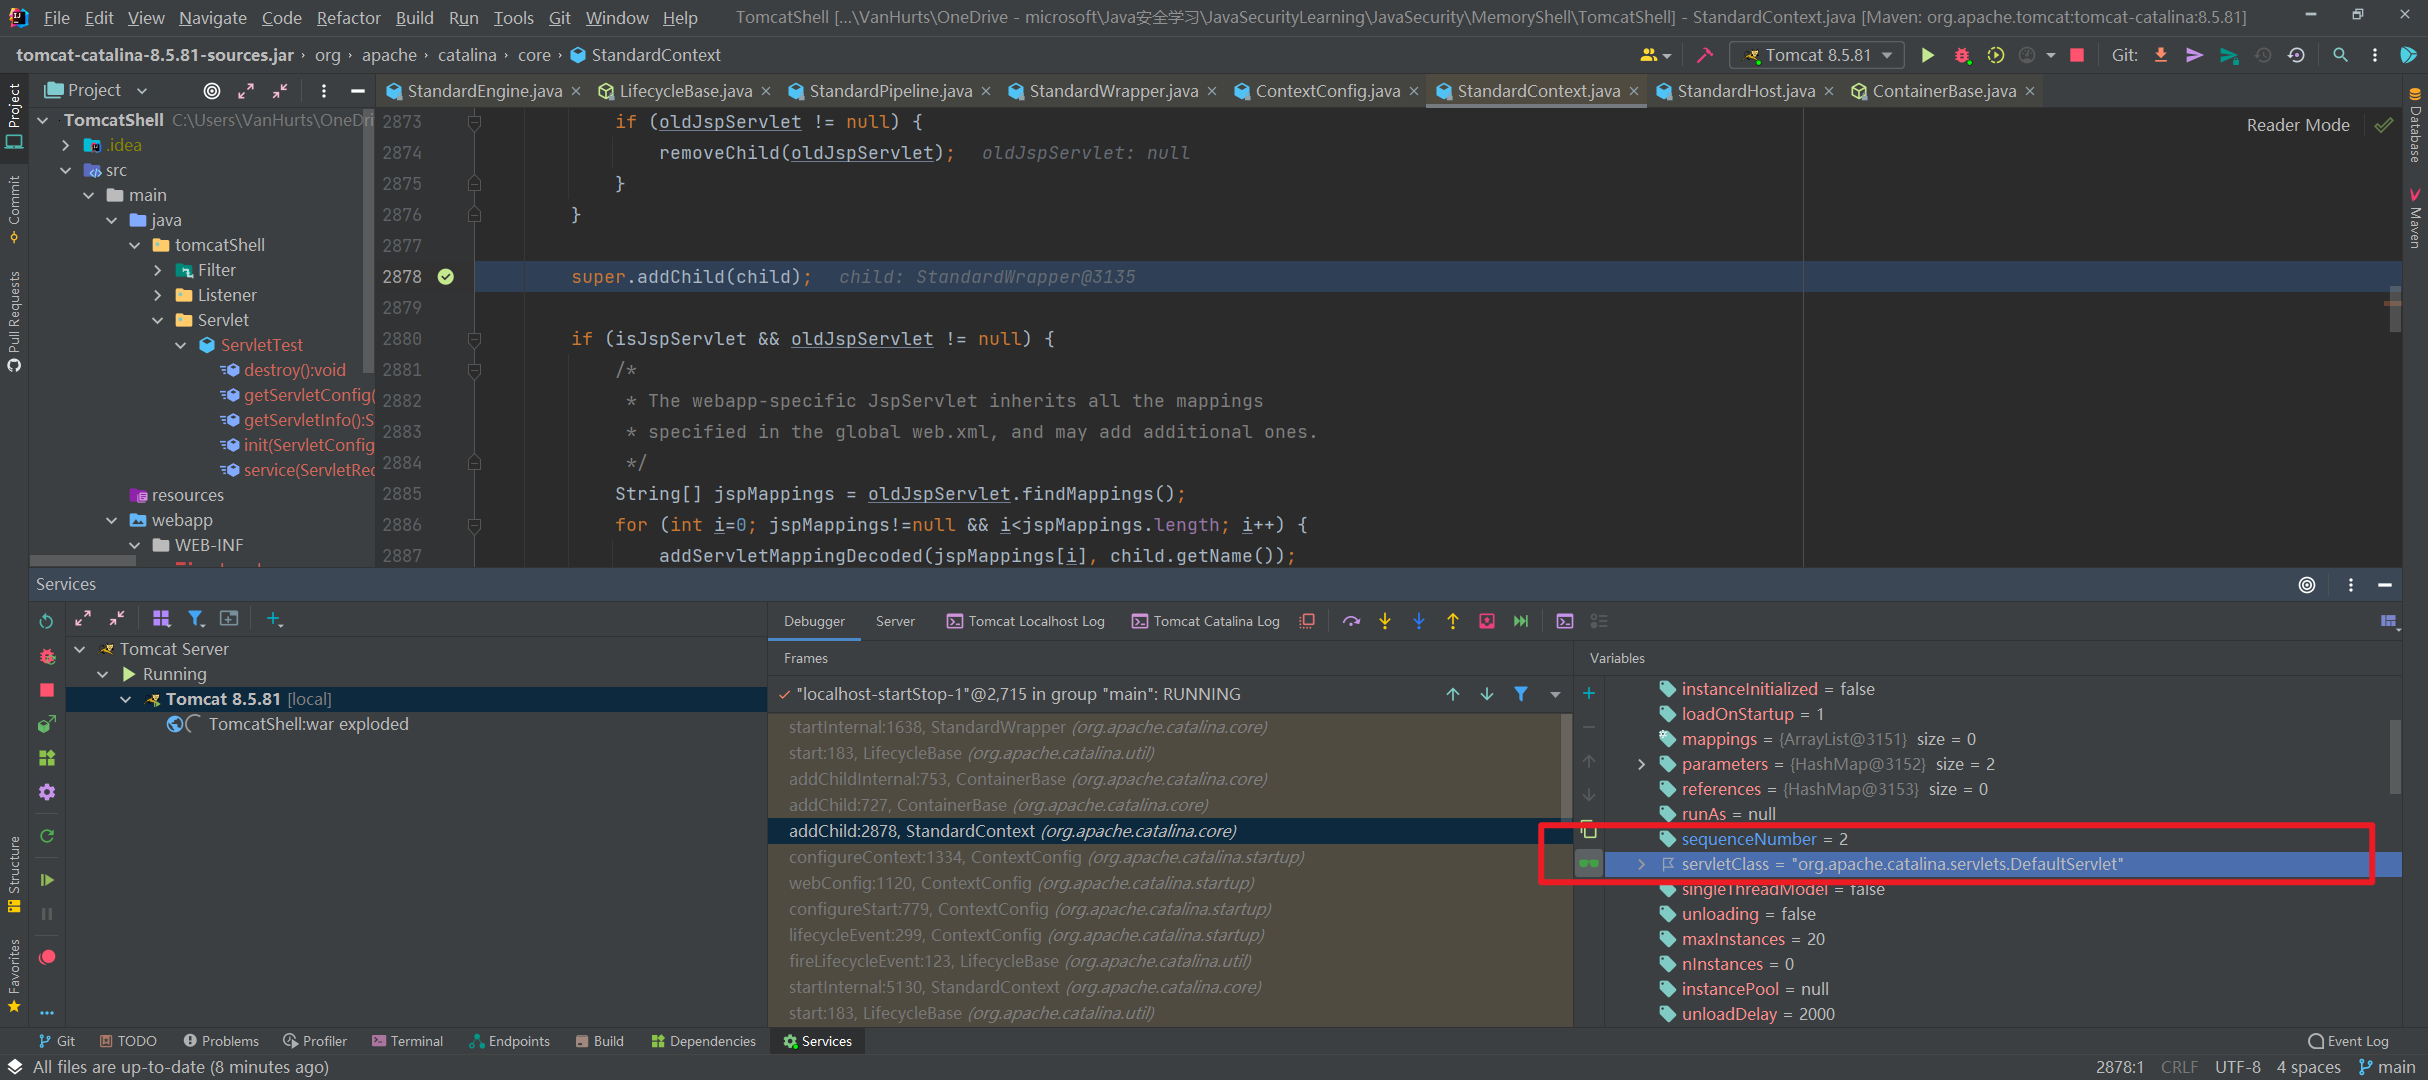The image size is (2428, 1080).
Task: Toggle the frames filter funnel in Debugger
Action: 1522,693
